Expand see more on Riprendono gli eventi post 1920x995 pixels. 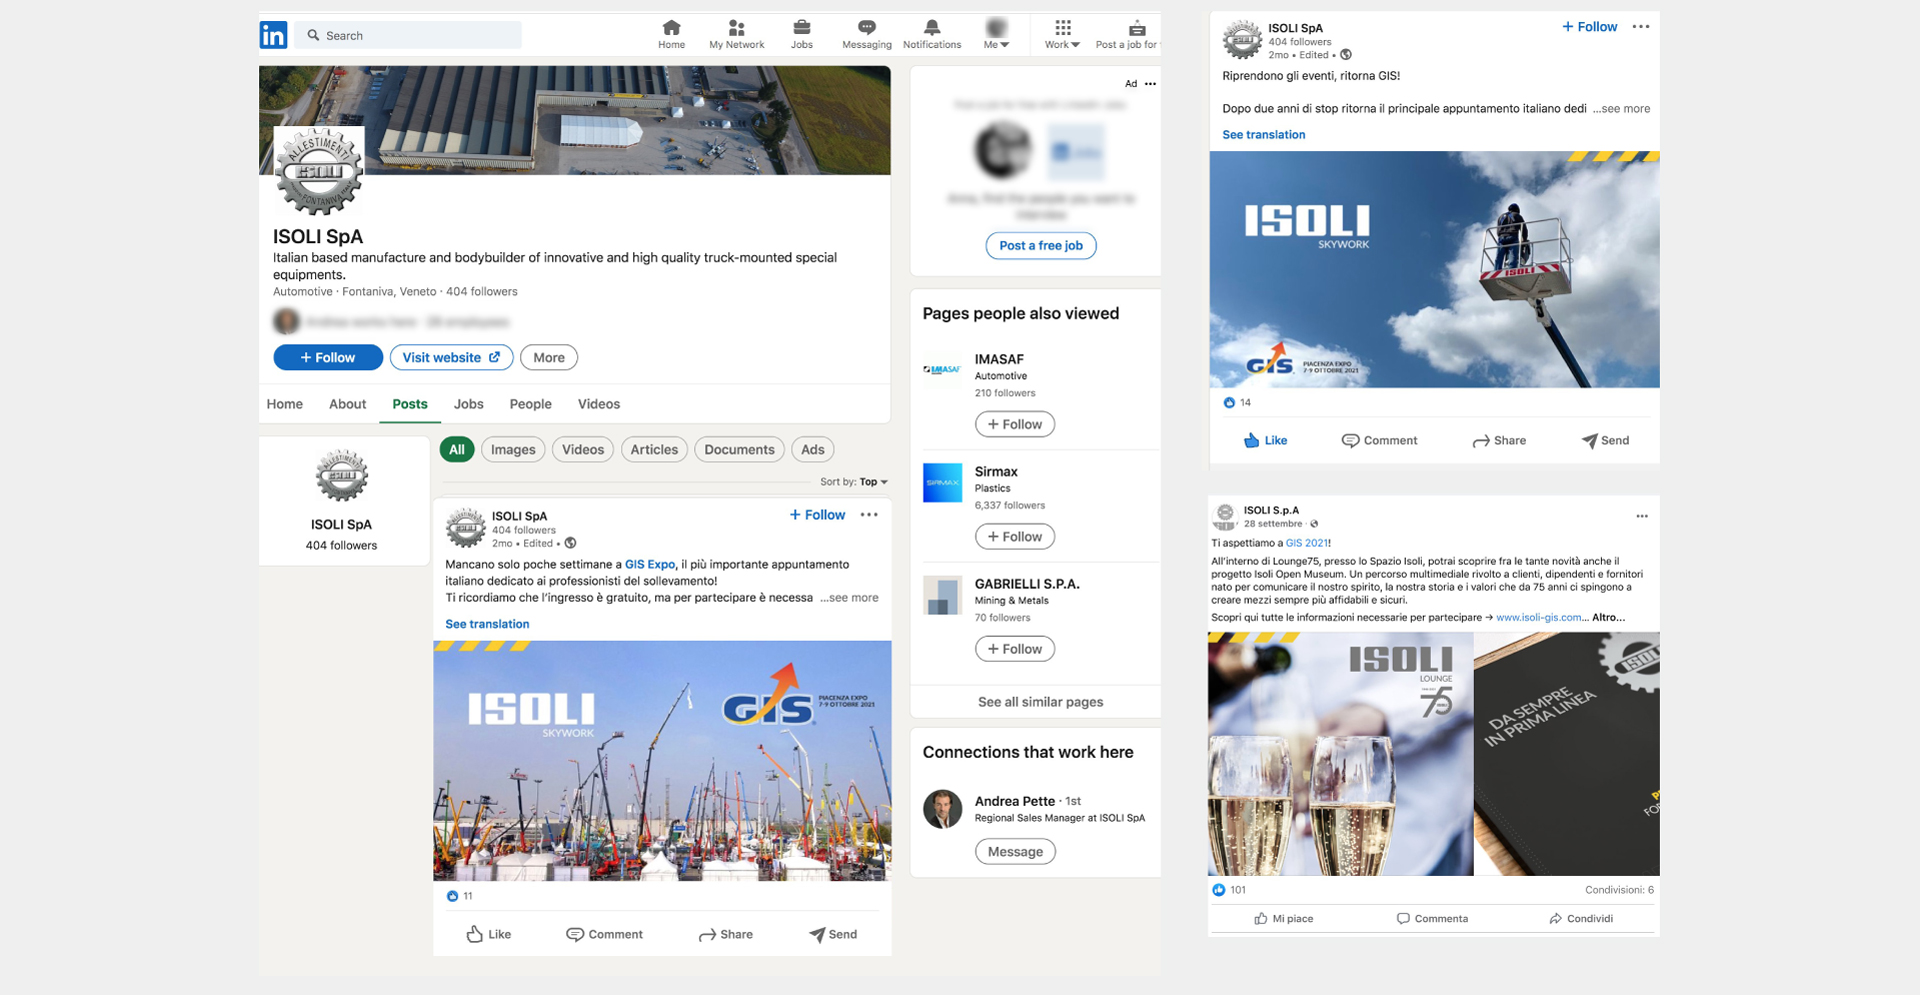pos(1622,109)
